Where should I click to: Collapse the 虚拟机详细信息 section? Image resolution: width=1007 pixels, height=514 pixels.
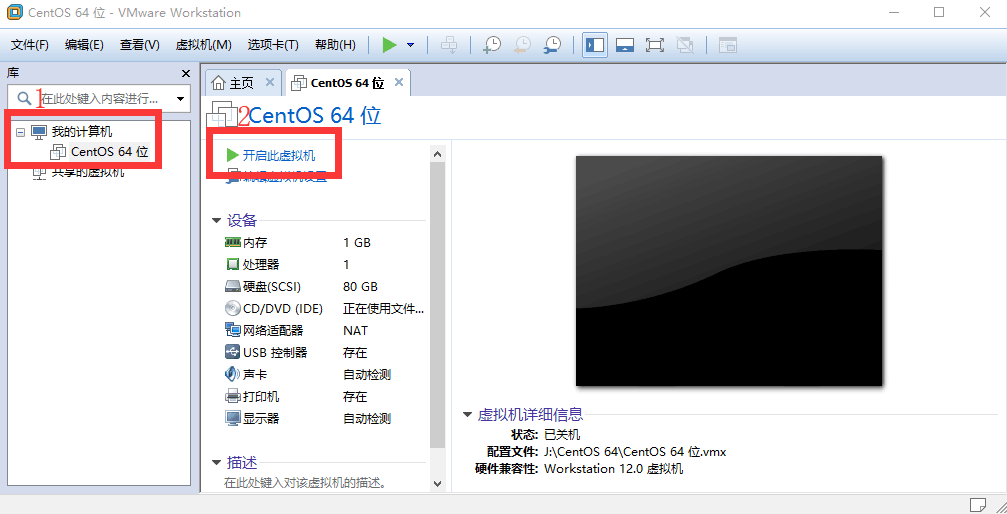(x=468, y=414)
